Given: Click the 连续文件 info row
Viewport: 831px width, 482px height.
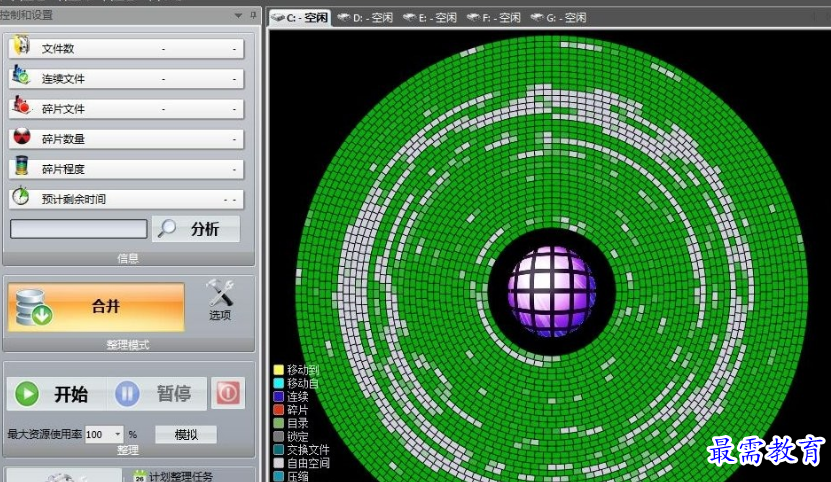Looking at the screenshot, I should click(x=126, y=78).
